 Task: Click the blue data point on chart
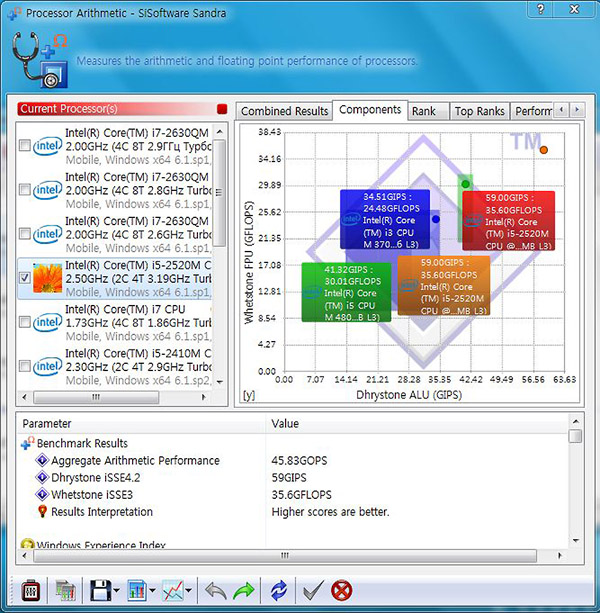tap(436, 219)
